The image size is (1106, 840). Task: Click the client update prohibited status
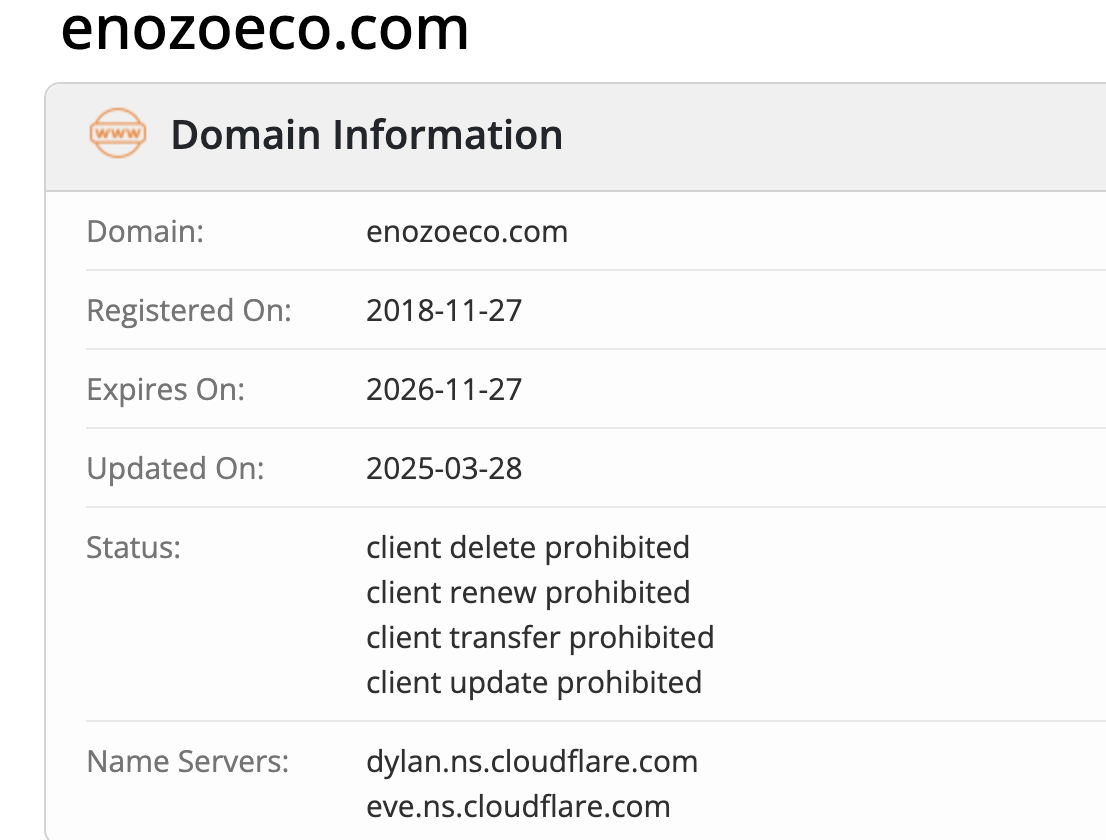(x=534, y=682)
